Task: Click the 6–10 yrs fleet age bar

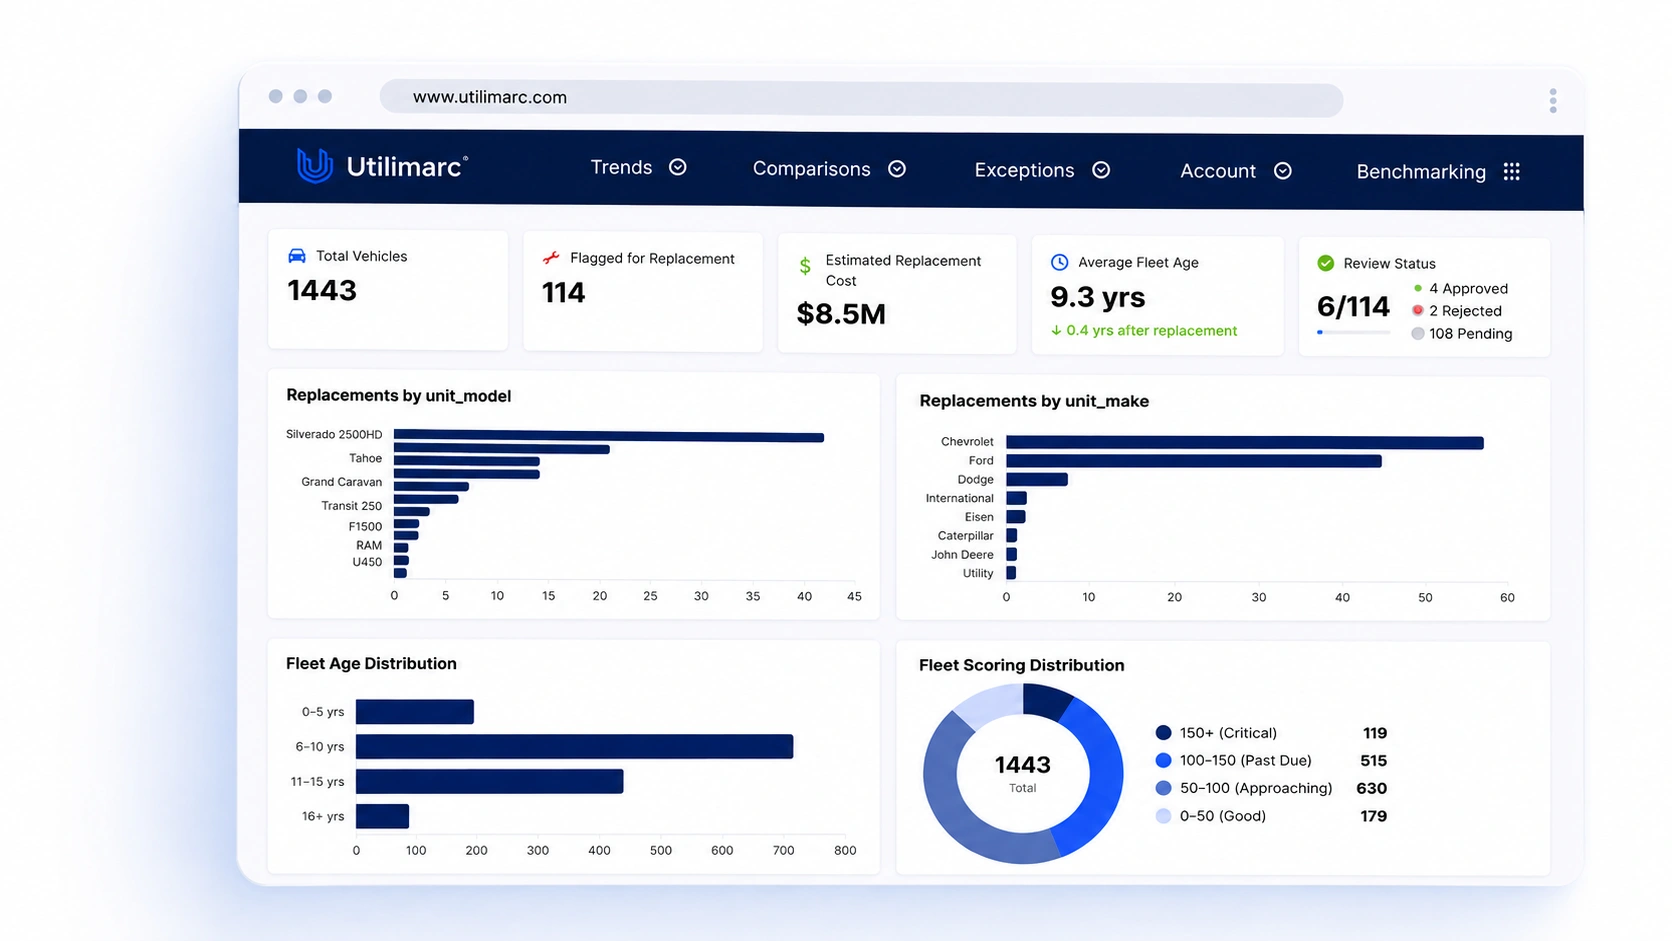Action: click(574, 747)
